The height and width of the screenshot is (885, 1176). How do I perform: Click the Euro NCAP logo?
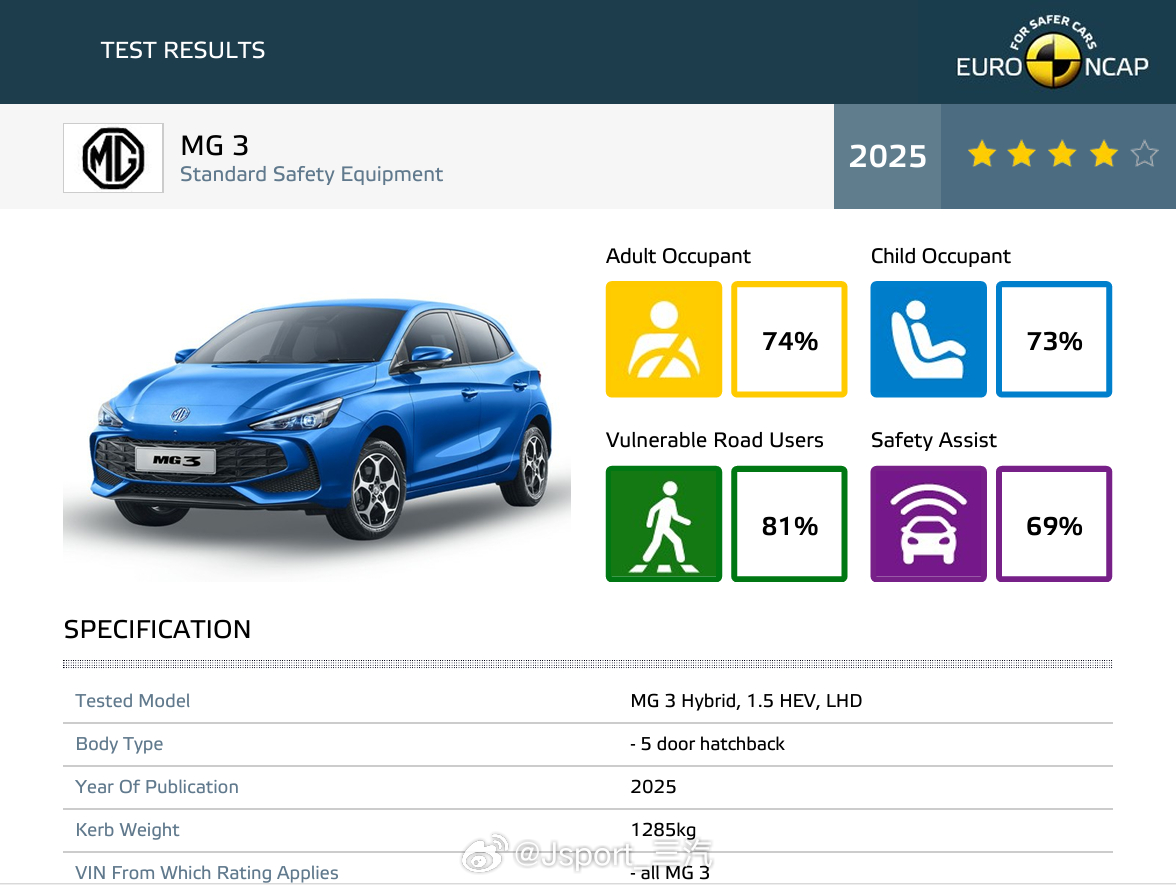coord(1052,52)
